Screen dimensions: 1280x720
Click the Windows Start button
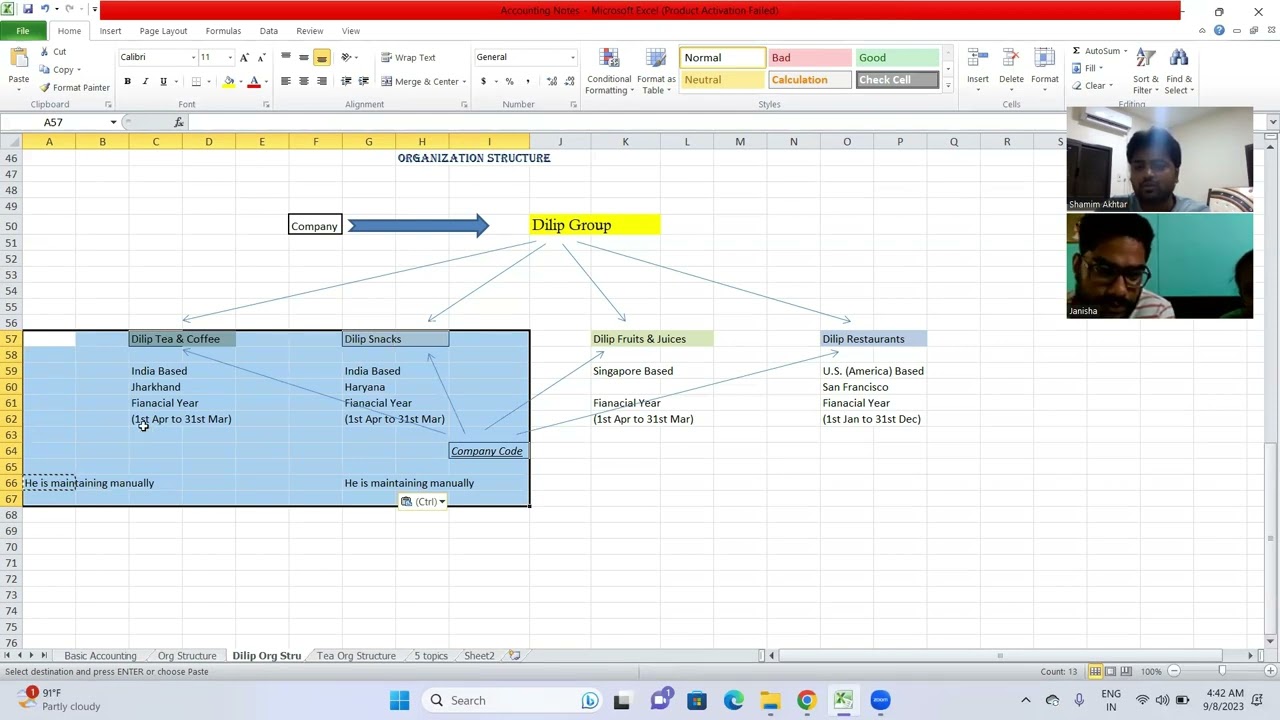[399, 700]
